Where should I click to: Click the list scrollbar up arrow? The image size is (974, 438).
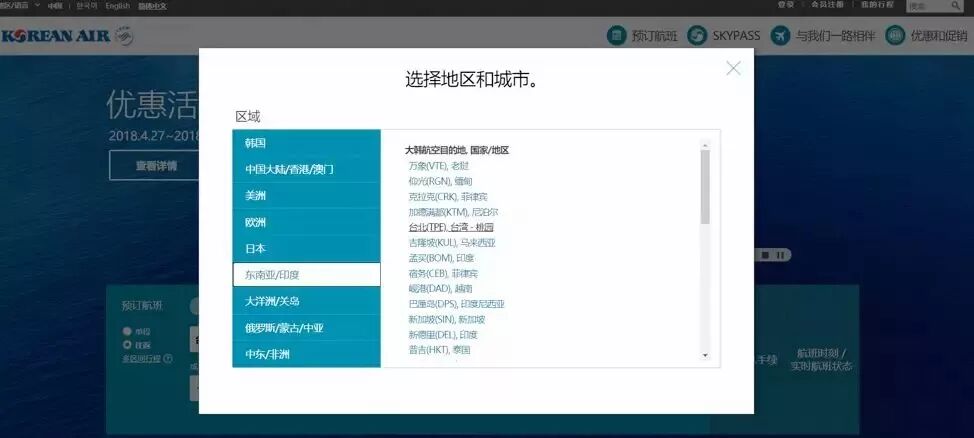coord(705,145)
